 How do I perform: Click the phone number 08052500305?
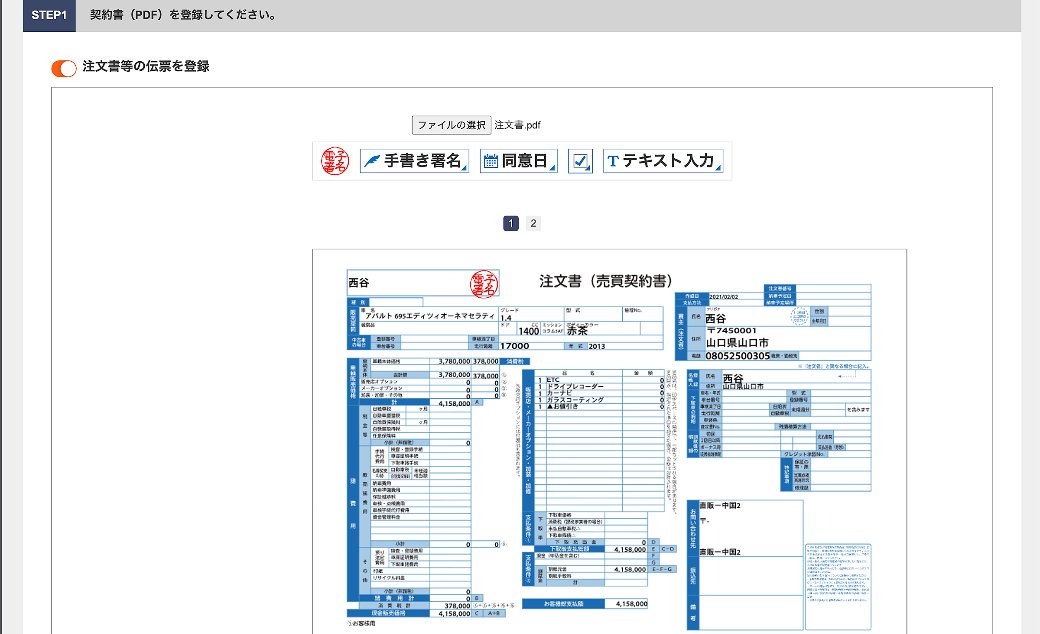coord(738,356)
